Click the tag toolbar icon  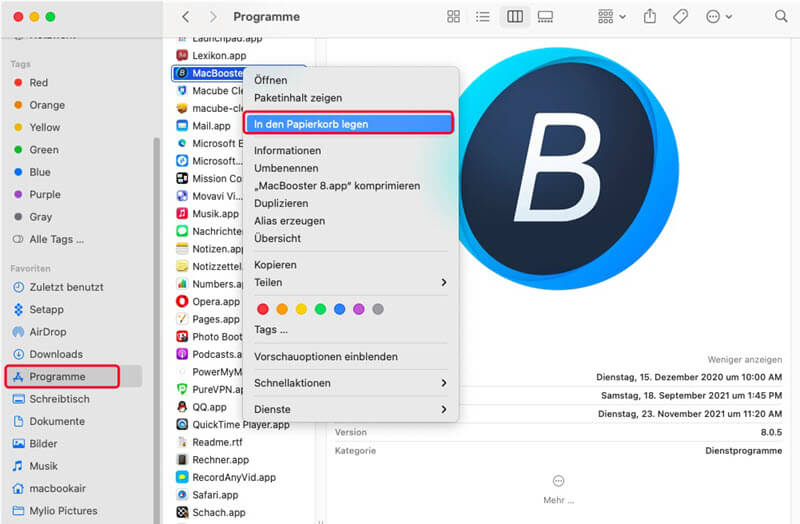pyautogui.click(x=680, y=17)
